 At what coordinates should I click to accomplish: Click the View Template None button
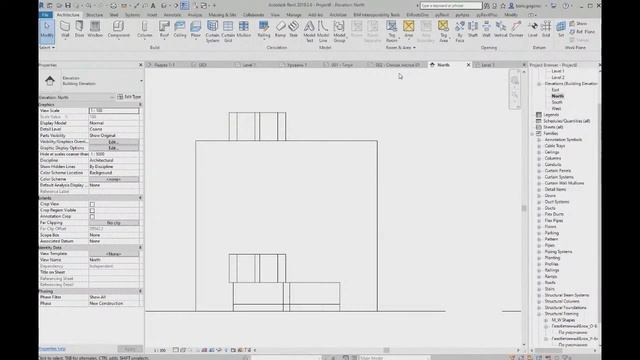(113, 254)
